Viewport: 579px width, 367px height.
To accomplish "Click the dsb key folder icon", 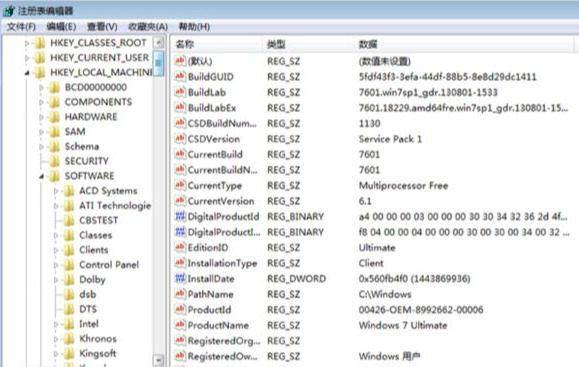I will point(69,294).
